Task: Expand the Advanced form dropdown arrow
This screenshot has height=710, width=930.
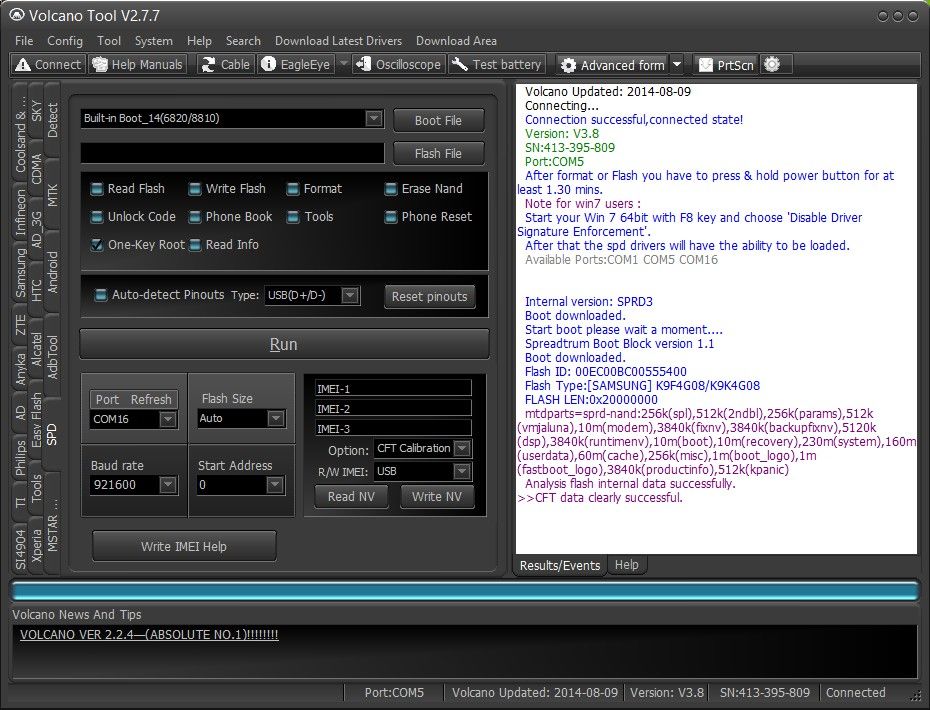Action: coord(677,65)
